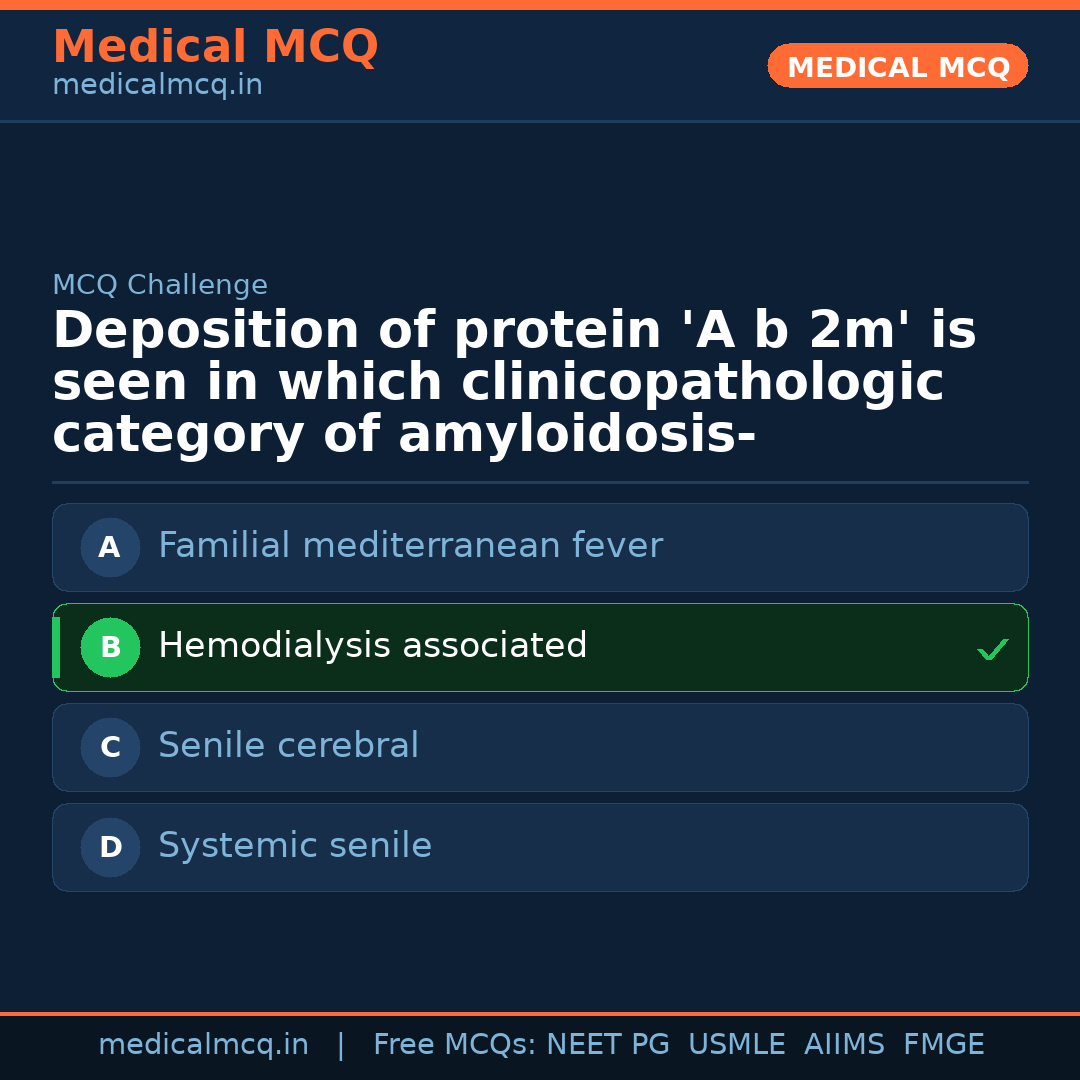Click USMLE in the footer
Viewport: 1080px width, 1080px height.
coord(736,1045)
